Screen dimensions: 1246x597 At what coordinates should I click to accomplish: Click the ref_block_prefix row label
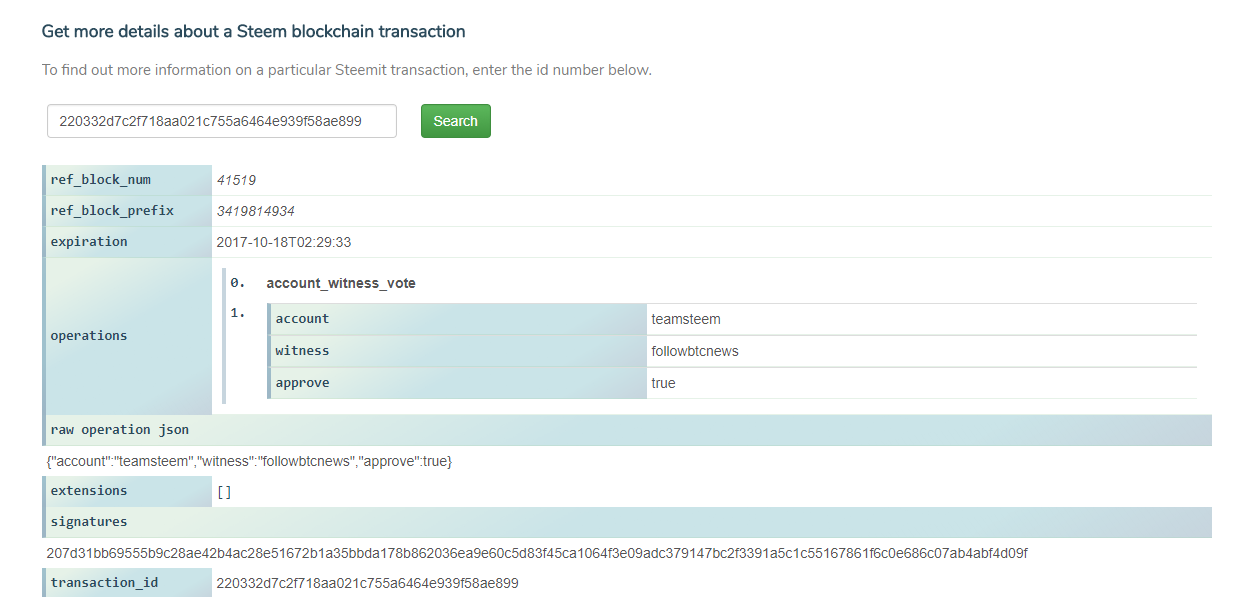112,211
